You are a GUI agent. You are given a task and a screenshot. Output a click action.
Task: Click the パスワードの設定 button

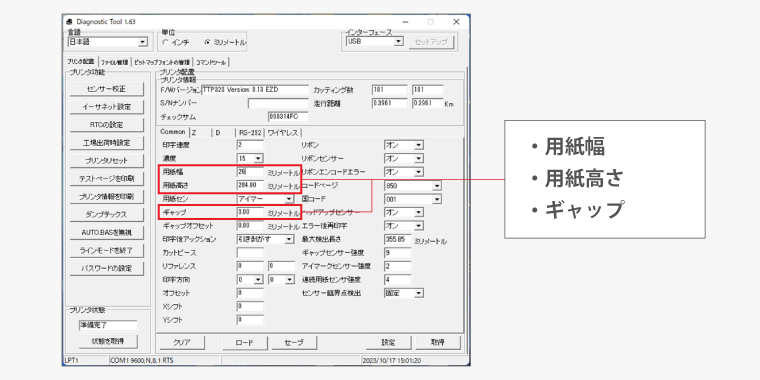coord(107,268)
